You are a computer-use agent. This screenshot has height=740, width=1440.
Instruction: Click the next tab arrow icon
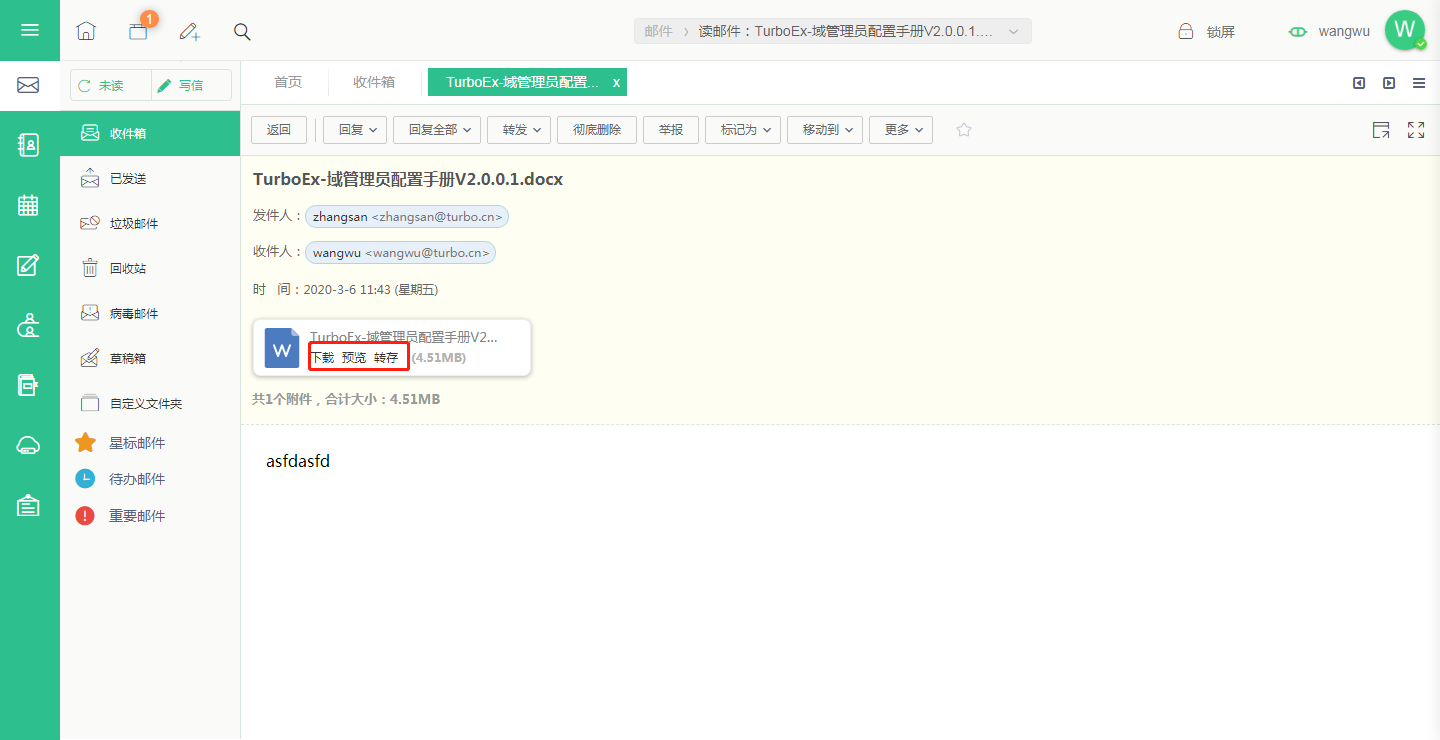click(1389, 83)
